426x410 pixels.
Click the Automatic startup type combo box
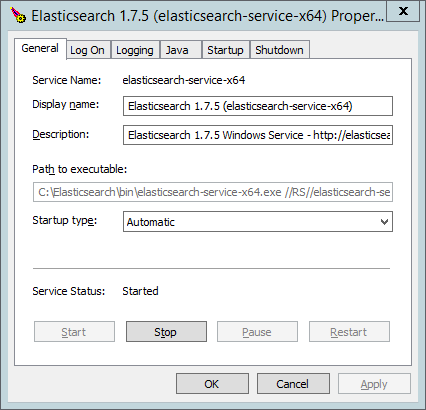[258, 222]
